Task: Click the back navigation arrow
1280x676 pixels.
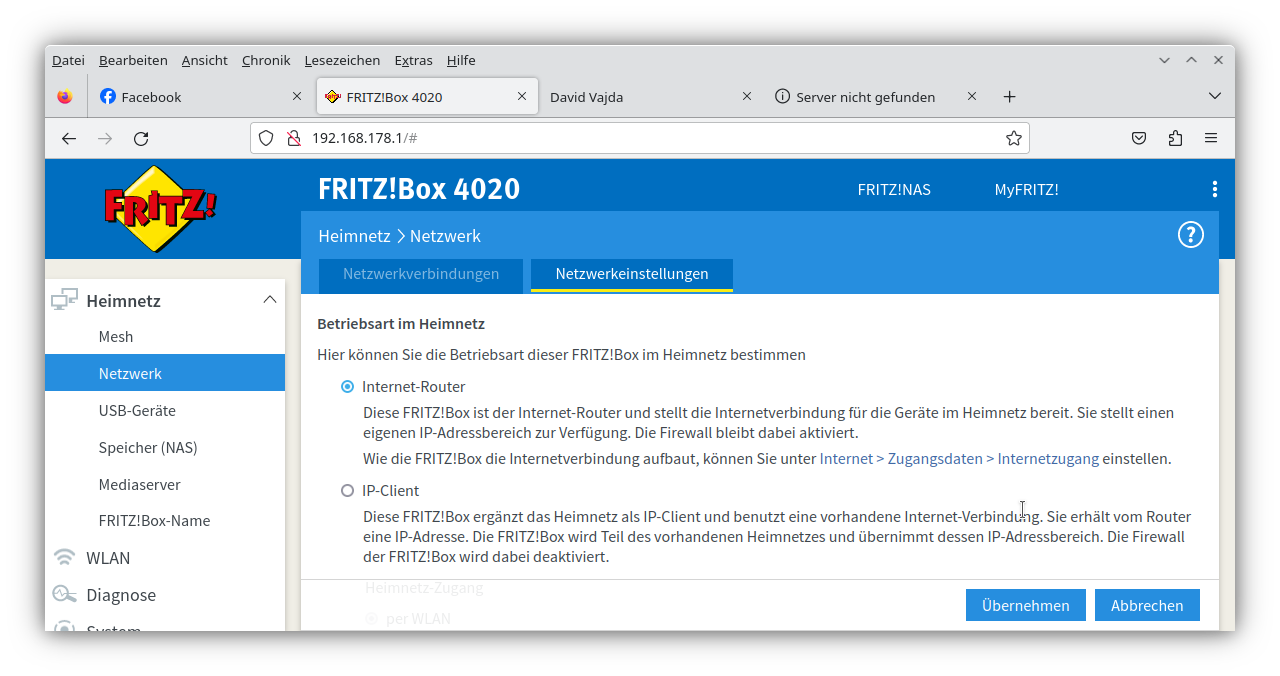Action: [x=69, y=138]
